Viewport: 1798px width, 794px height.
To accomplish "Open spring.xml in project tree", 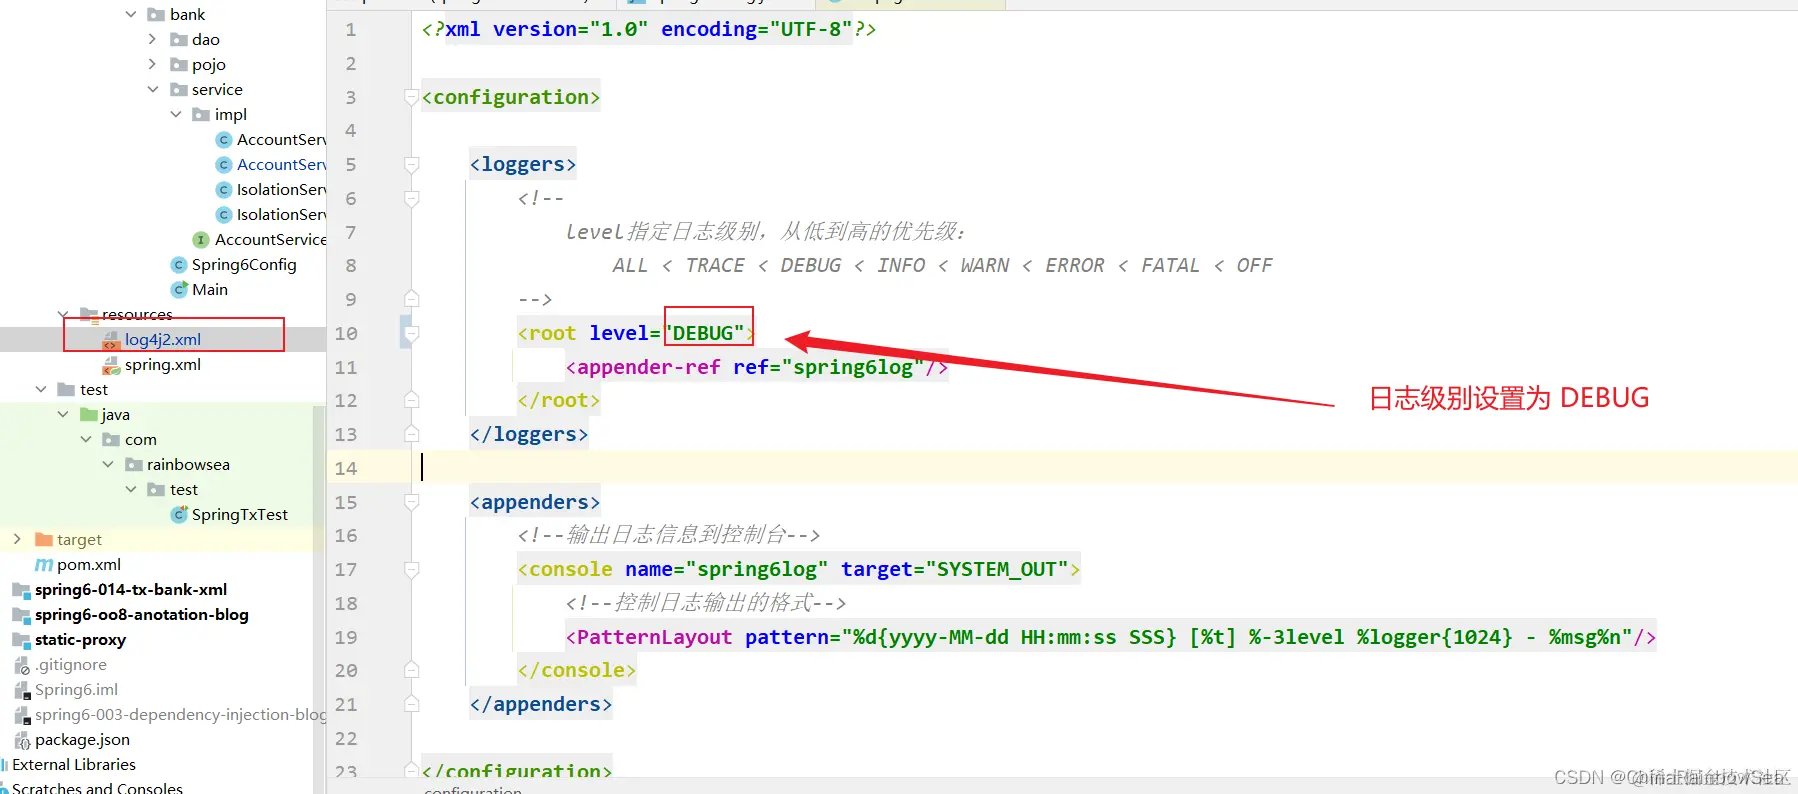I will tap(163, 364).
